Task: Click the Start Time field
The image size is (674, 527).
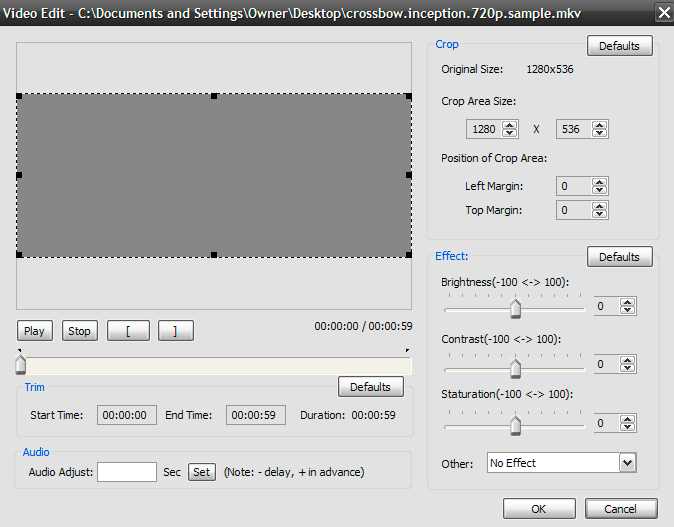Action: (x=127, y=415)
